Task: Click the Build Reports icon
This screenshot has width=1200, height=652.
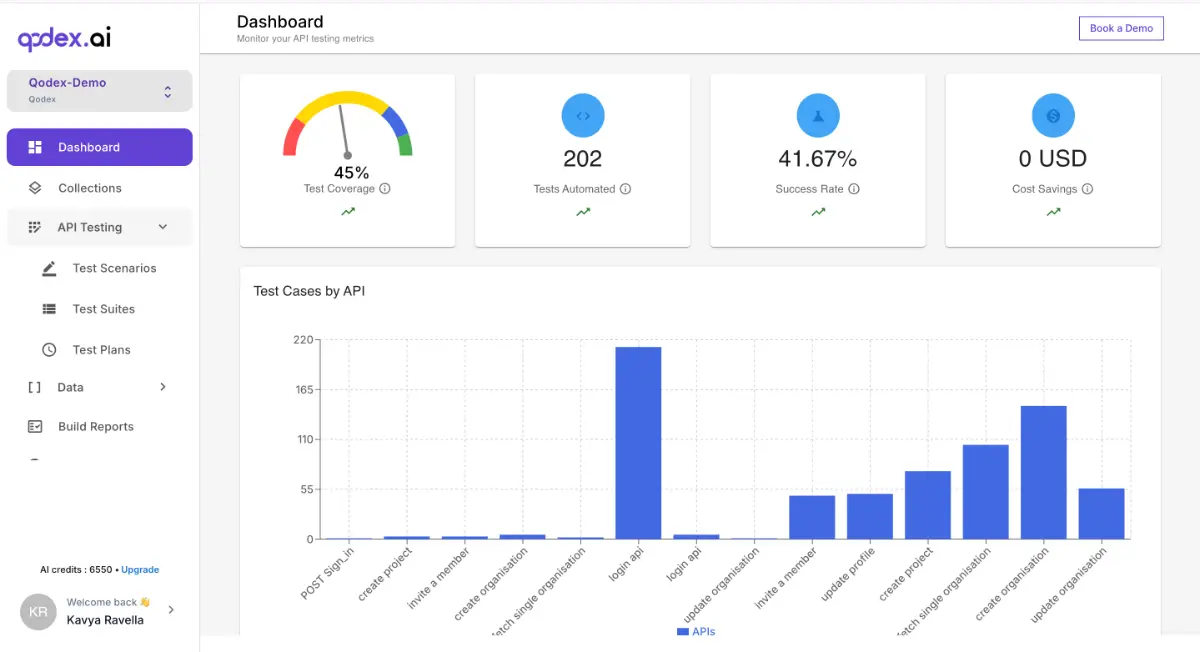Action: (35, 426)
